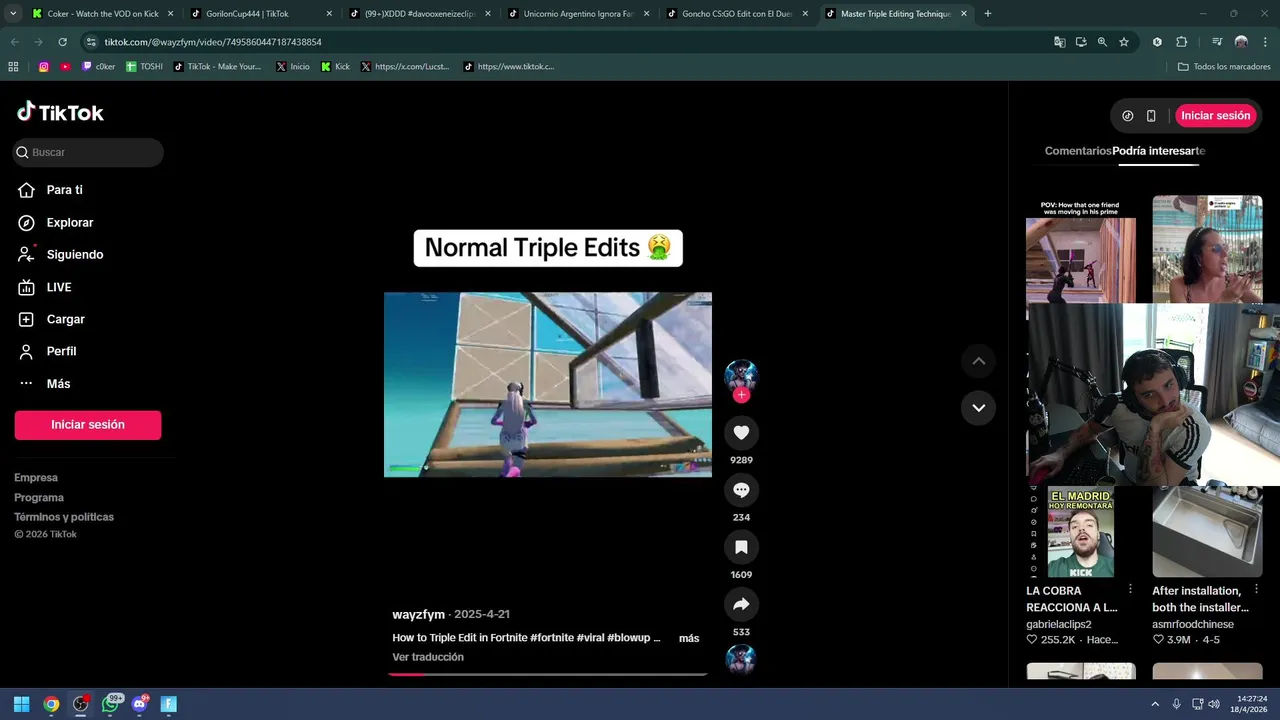Open wayzfym's profile avatar beside the video
1280x720 pixels.
tap(741, 376)
